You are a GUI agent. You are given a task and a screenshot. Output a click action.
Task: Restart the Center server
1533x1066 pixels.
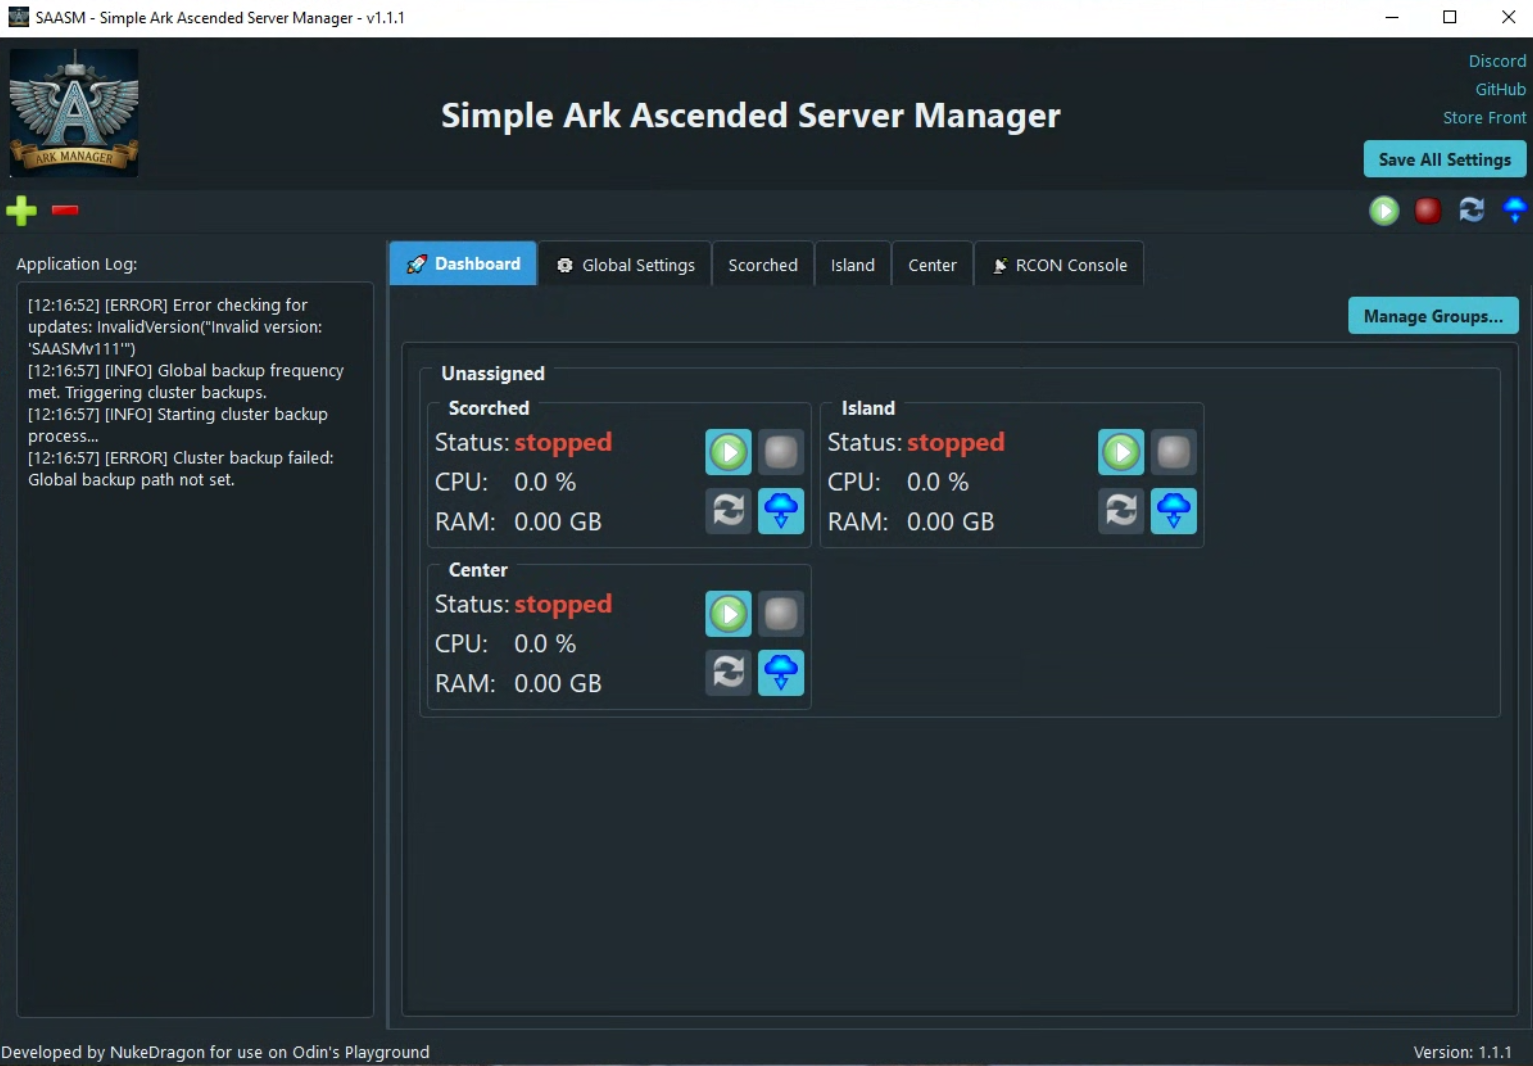(x=728, y=672)
